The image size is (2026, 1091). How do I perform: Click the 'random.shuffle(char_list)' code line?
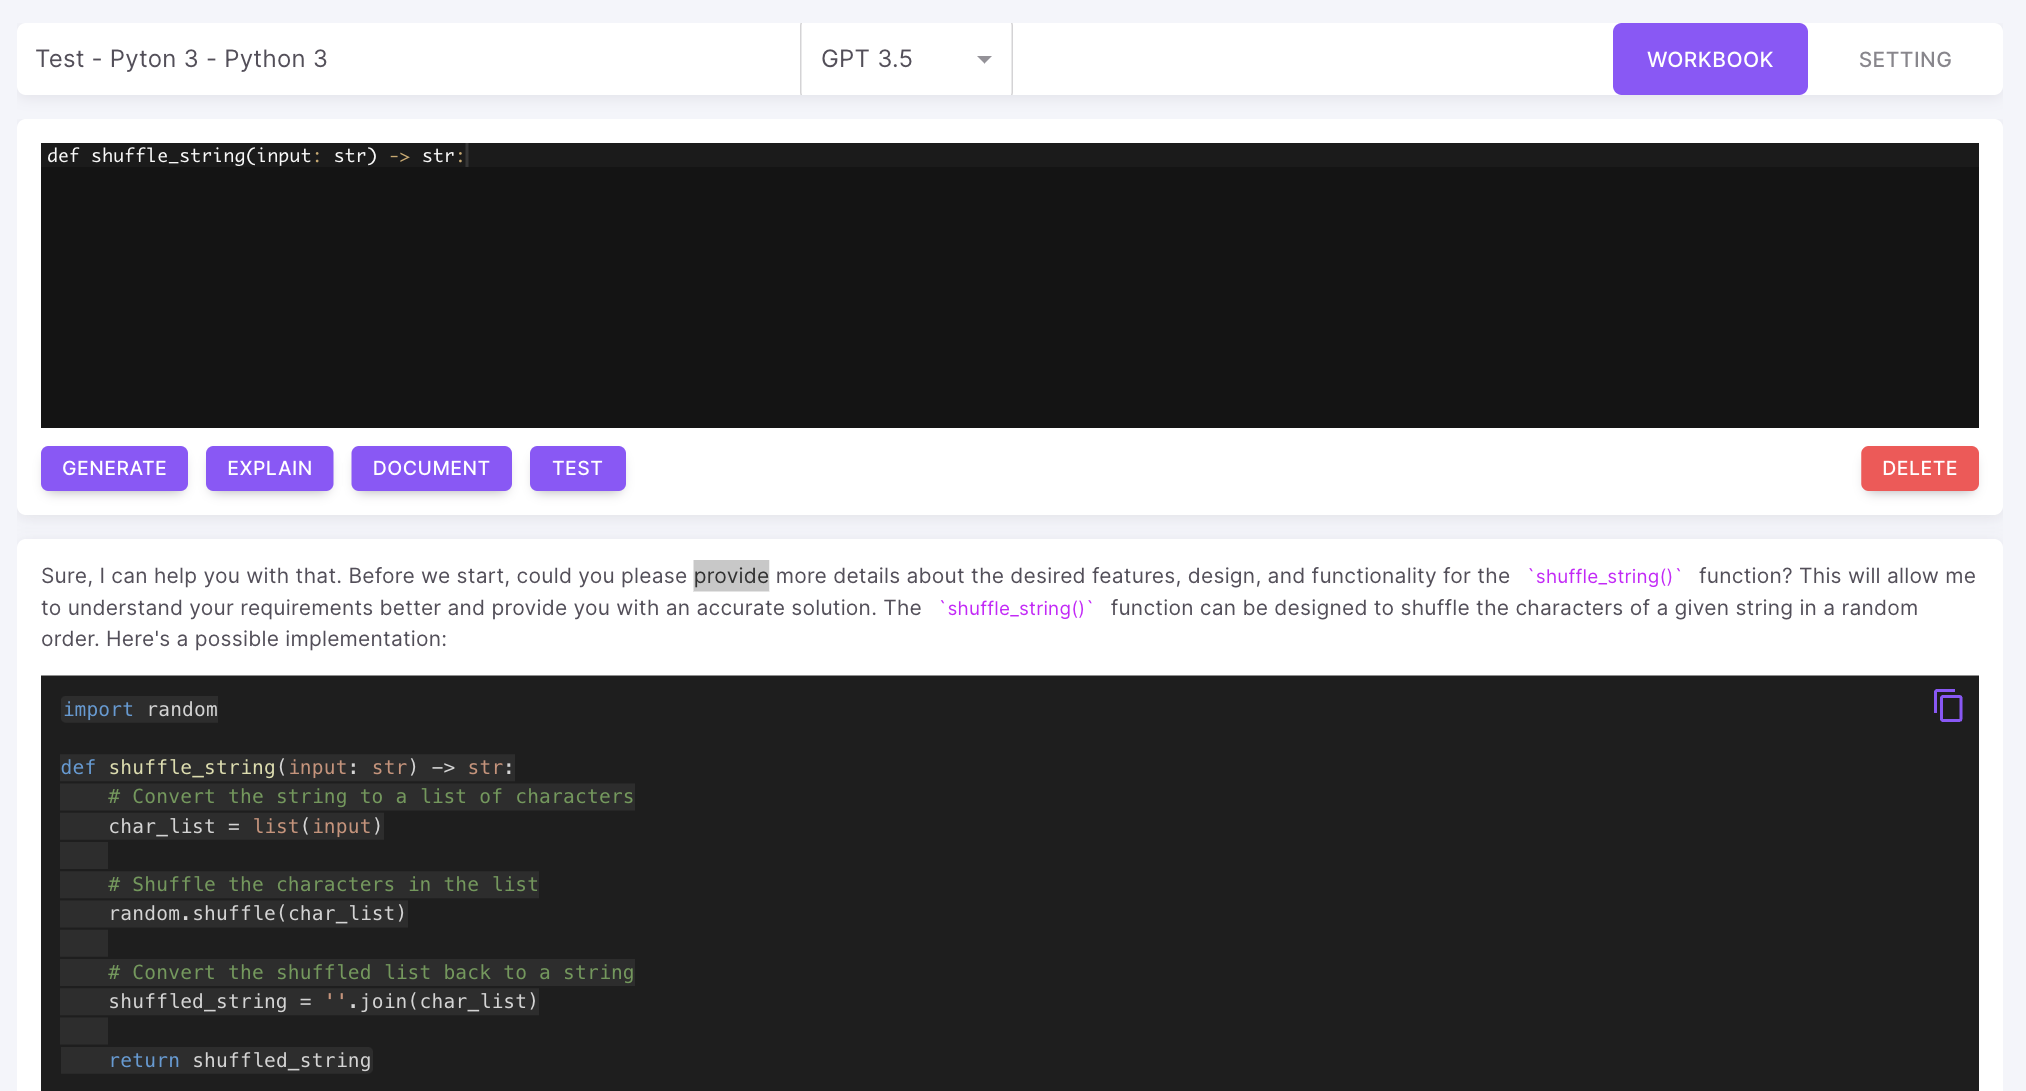coord(257,913)
